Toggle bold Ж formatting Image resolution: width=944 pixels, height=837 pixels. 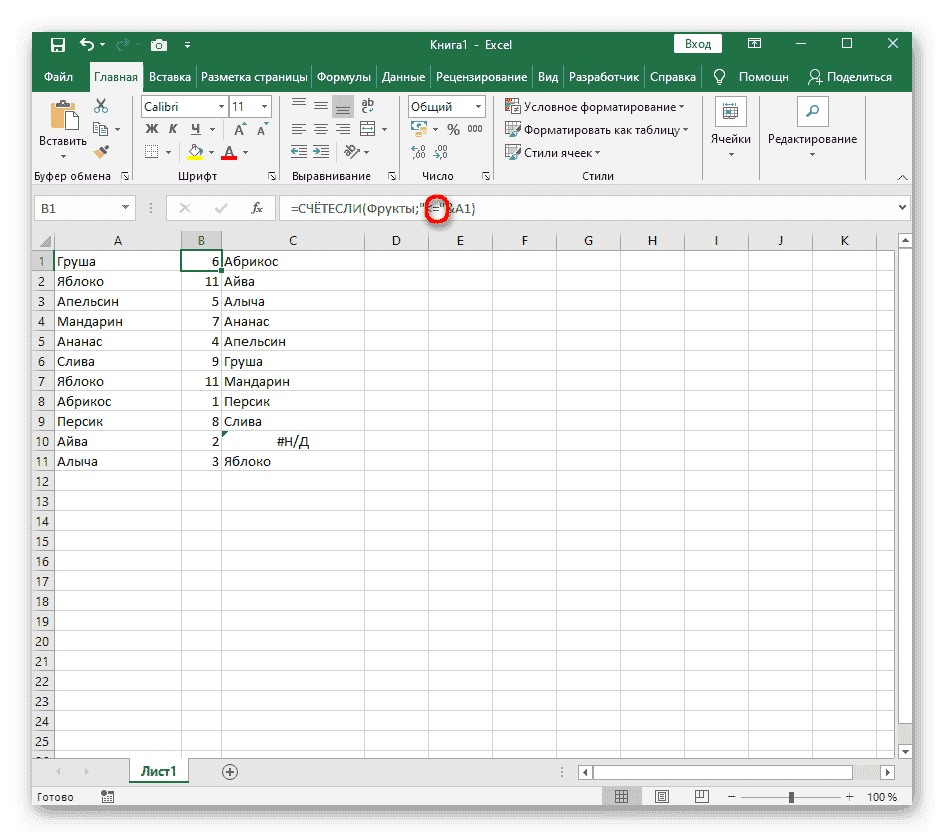coord(152,129)
